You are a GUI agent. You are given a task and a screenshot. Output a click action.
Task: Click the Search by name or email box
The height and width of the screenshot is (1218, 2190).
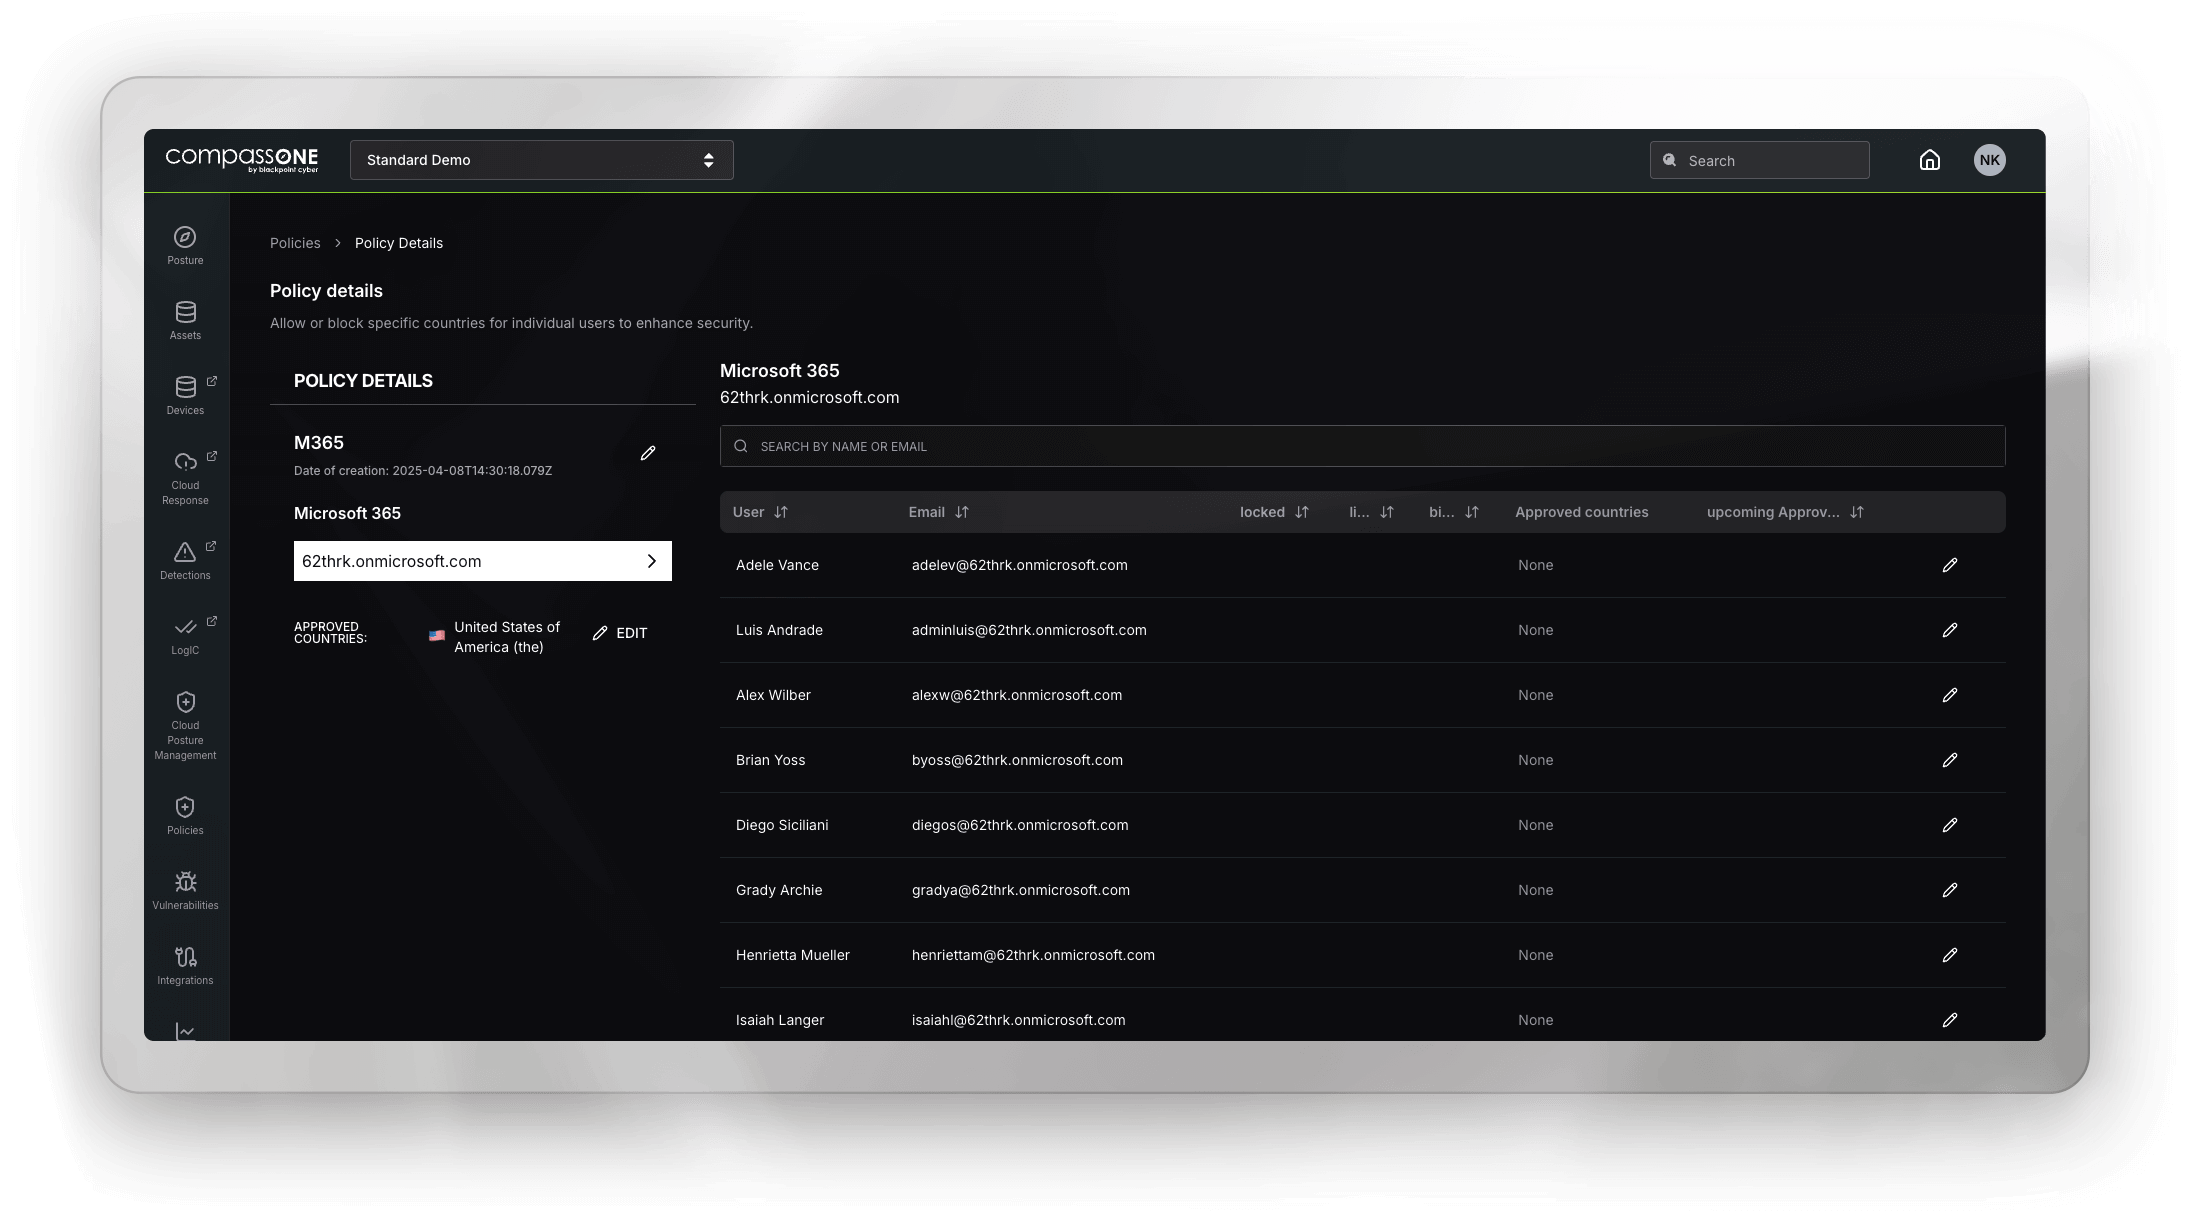point(1362,446)
